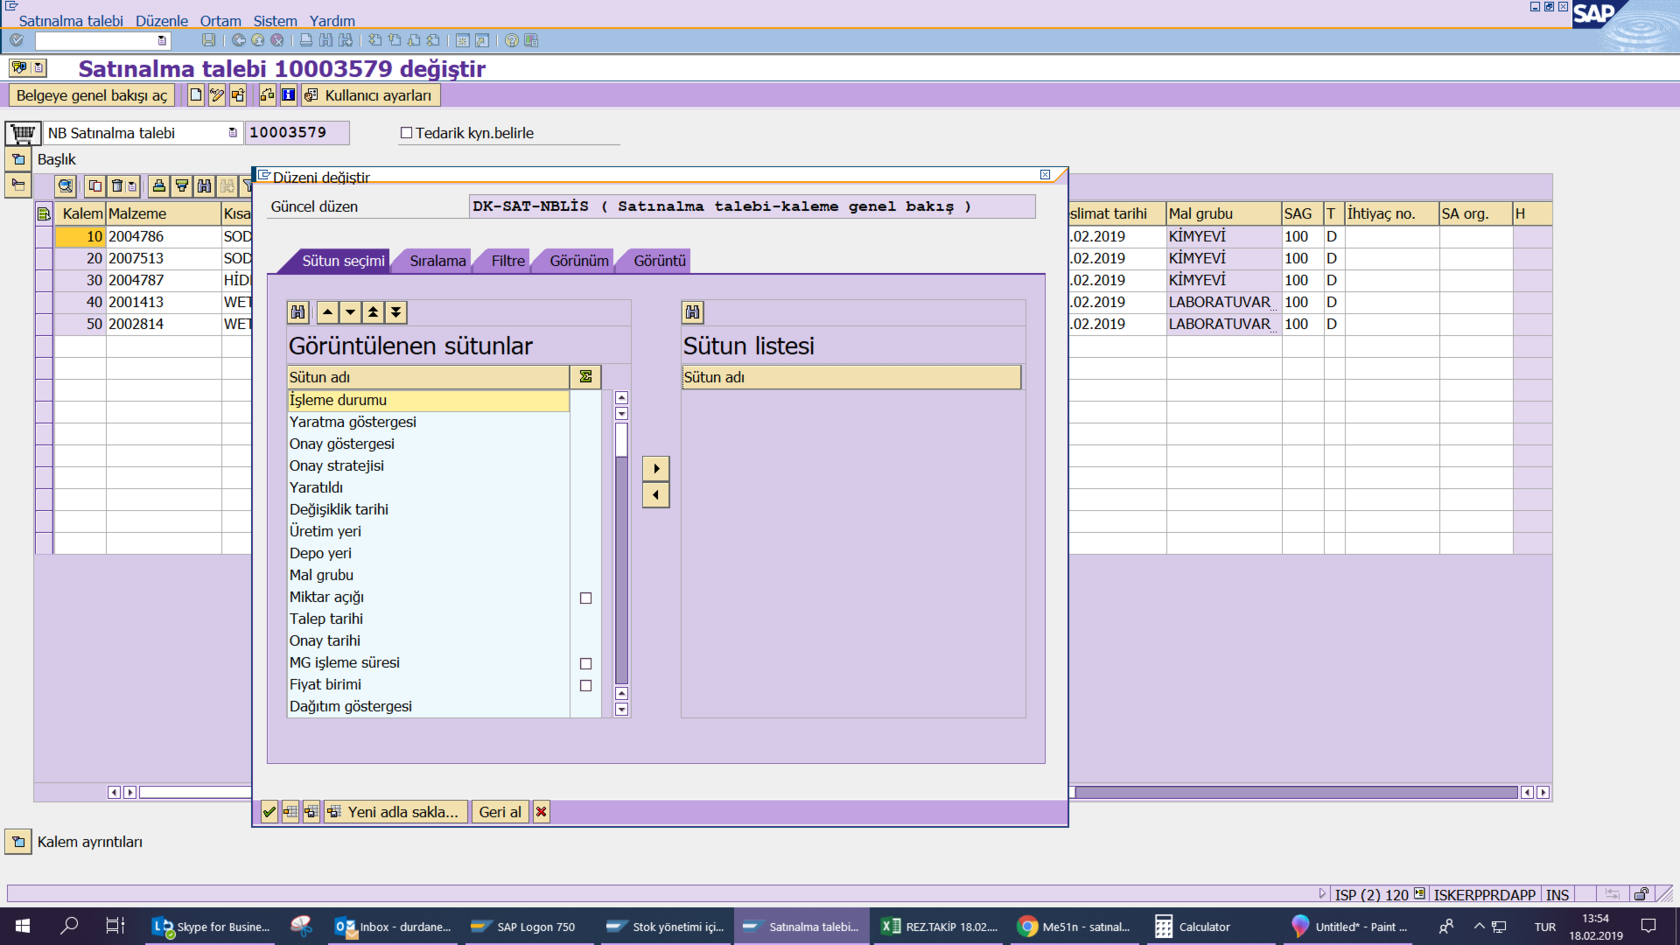This screenshot has height=945, width=1680.
Task: Expand the Kalem ayrıntıları section
Action: (x=18, y=842)
